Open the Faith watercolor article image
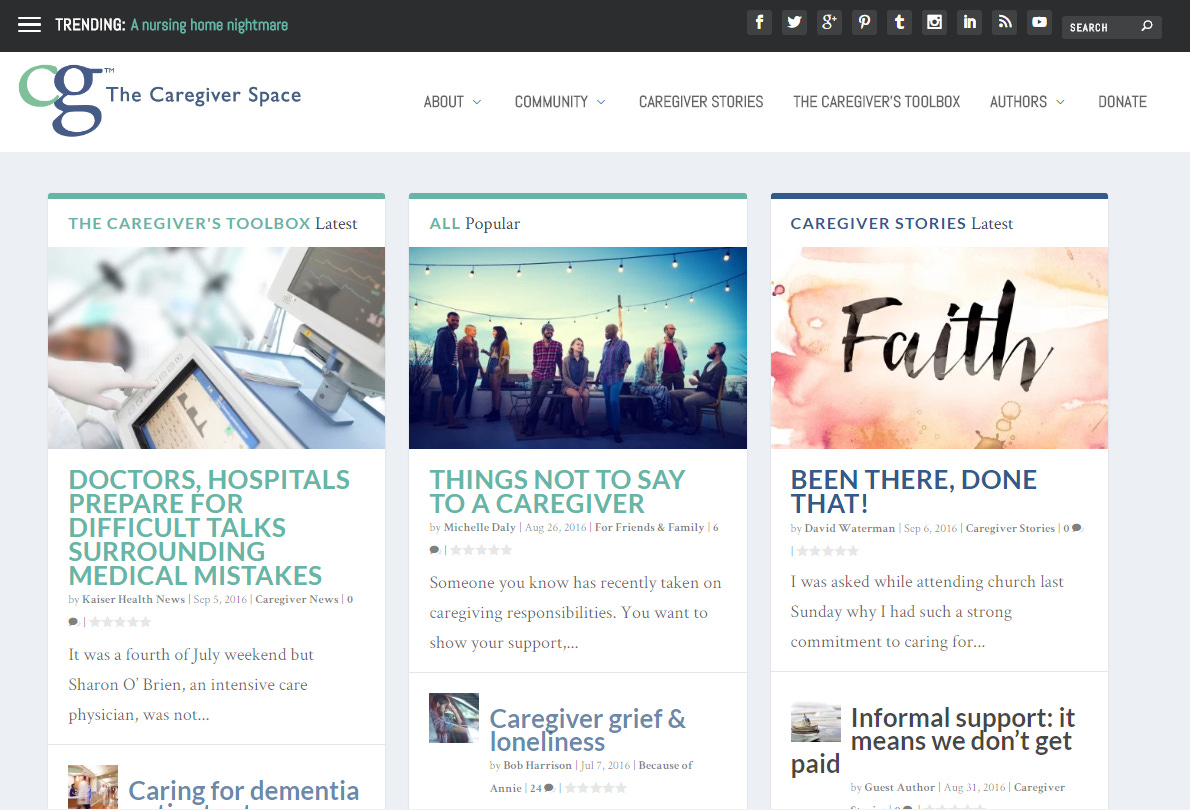The height and width of the screenshot is (810, 1190). [x=940, y=348]
